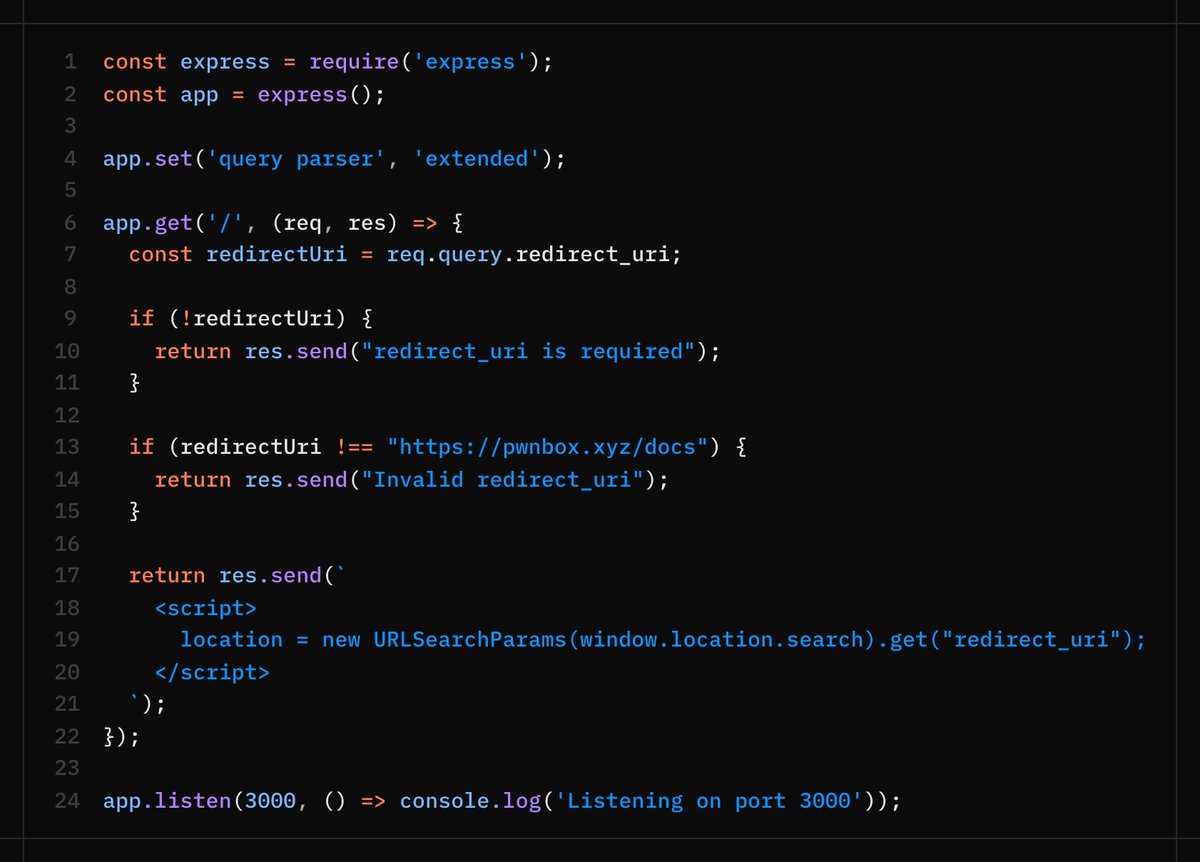The image size is (1200, 862).
Task: Click the line number 19
Action: pos(66,639)
